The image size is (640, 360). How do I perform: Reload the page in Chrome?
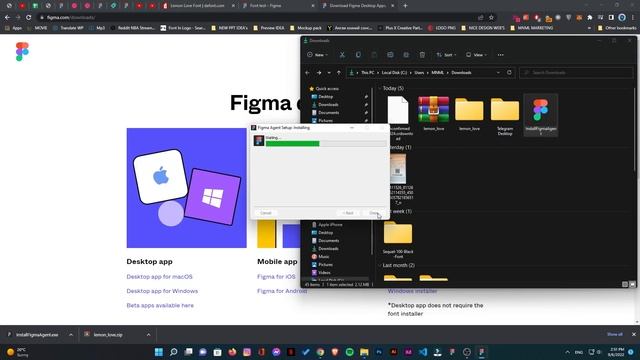point(28,18)
